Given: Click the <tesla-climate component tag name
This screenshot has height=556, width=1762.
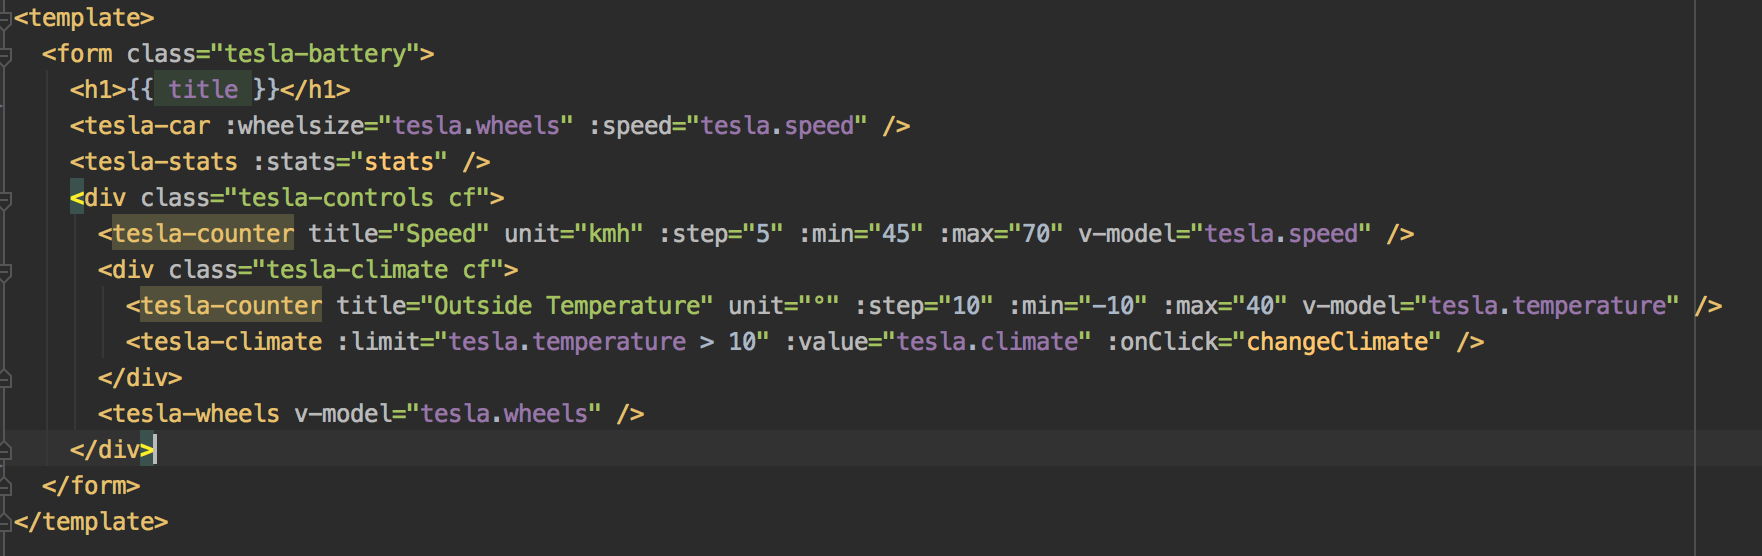Looking at the screenshot, I should coord(231,342).
